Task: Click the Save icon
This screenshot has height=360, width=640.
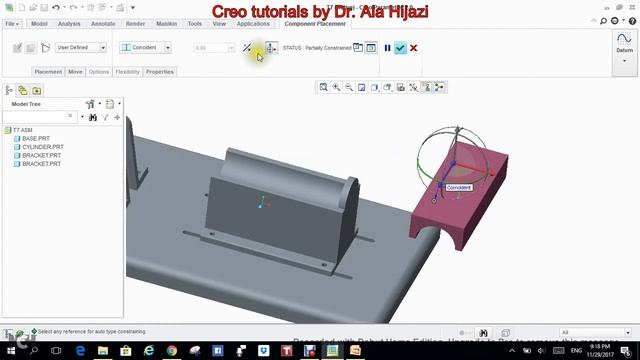Action: pyautogui.click(x=44, y=8)
